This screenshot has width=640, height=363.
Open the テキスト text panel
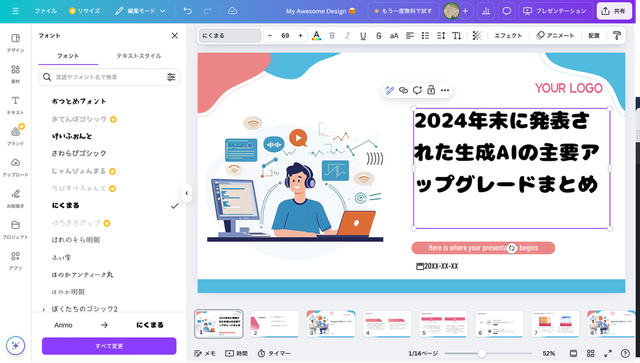[16, 105]
